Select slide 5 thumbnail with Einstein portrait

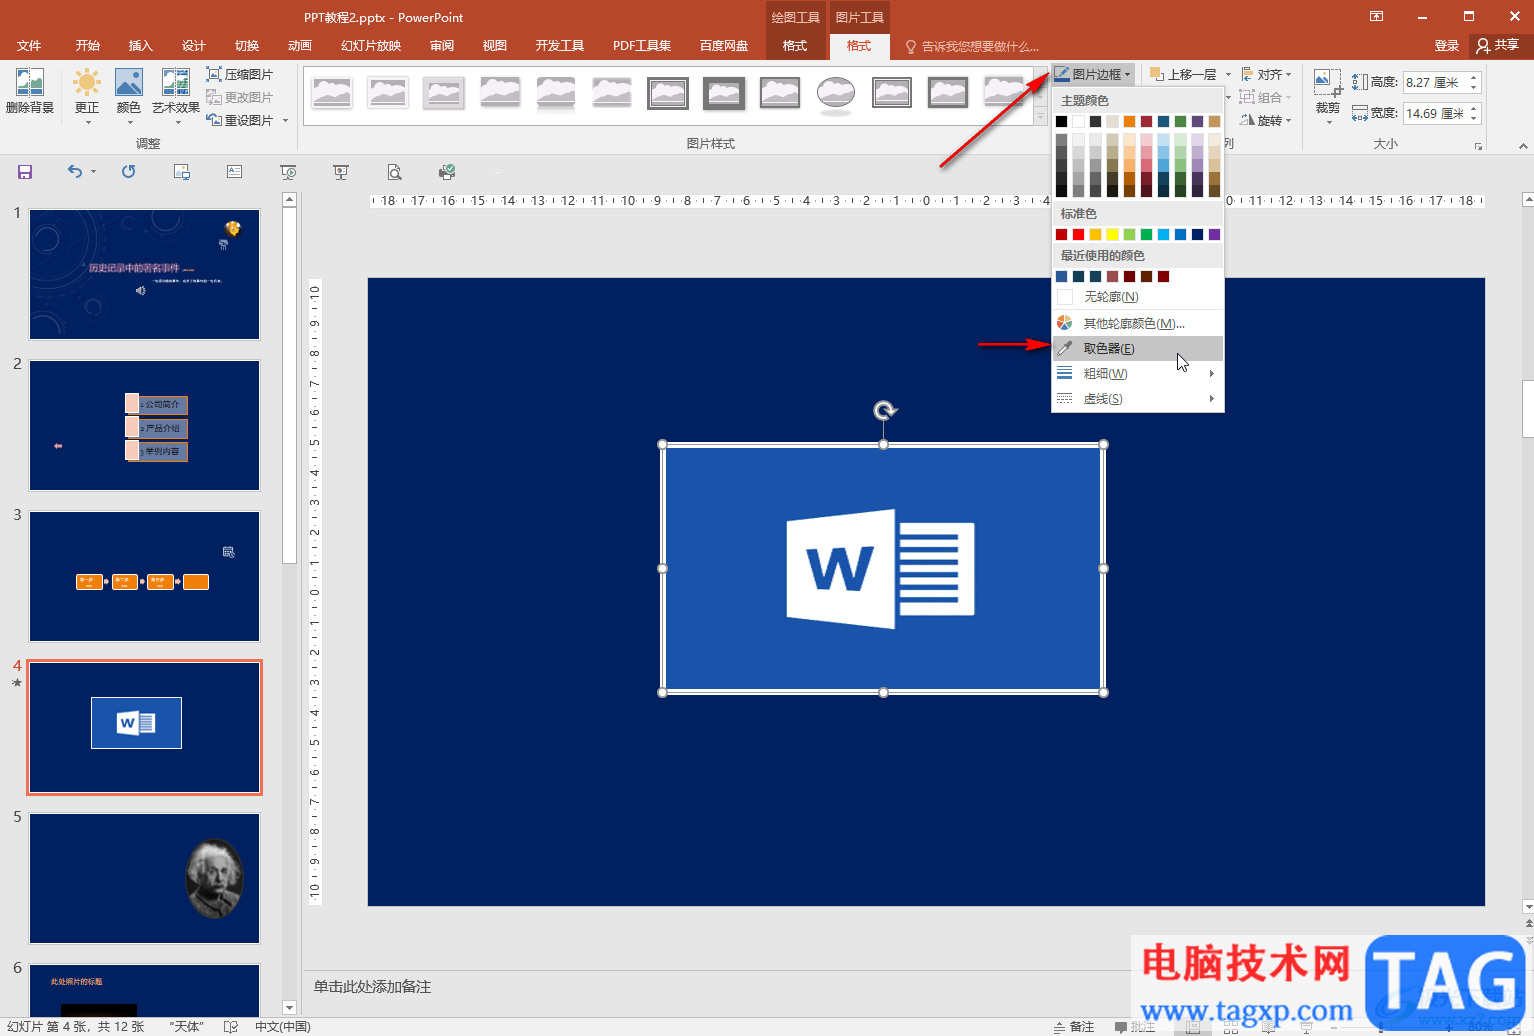tap(145, 878)
